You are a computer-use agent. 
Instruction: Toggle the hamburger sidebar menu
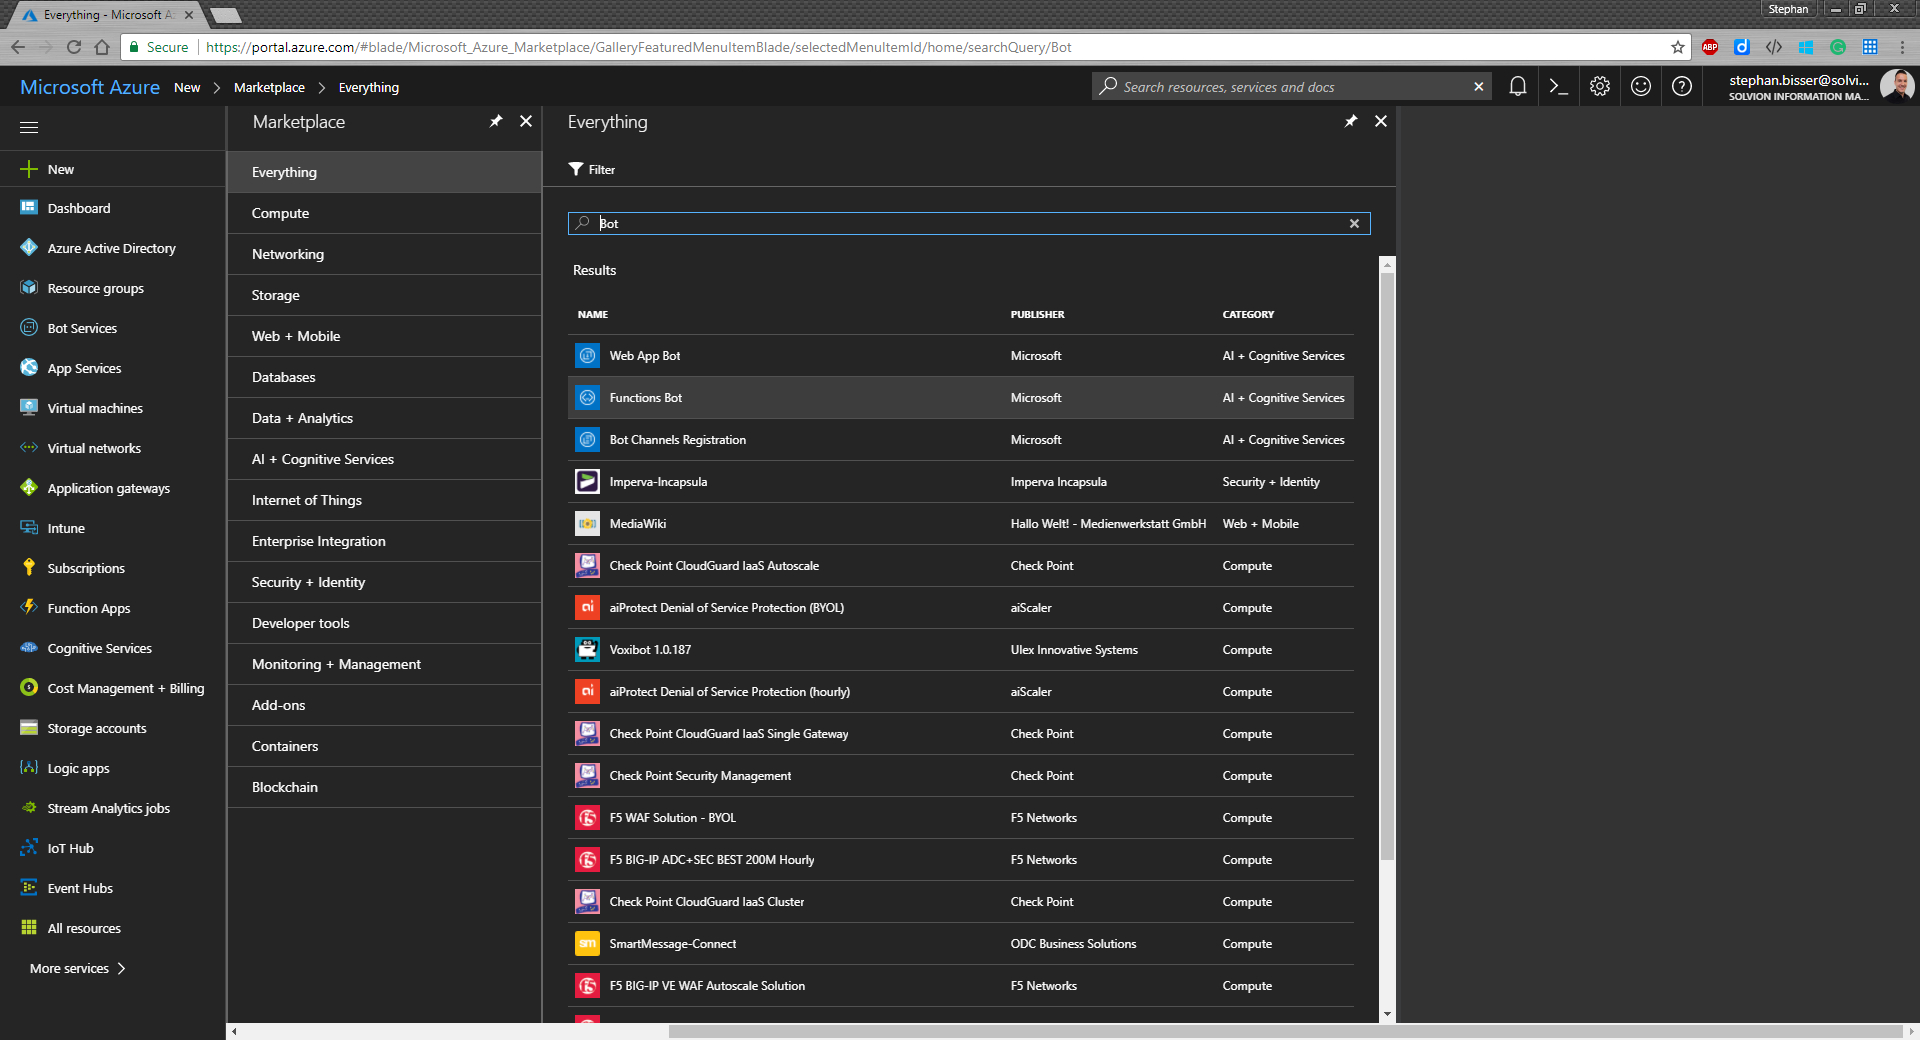(x=29, y=127)
